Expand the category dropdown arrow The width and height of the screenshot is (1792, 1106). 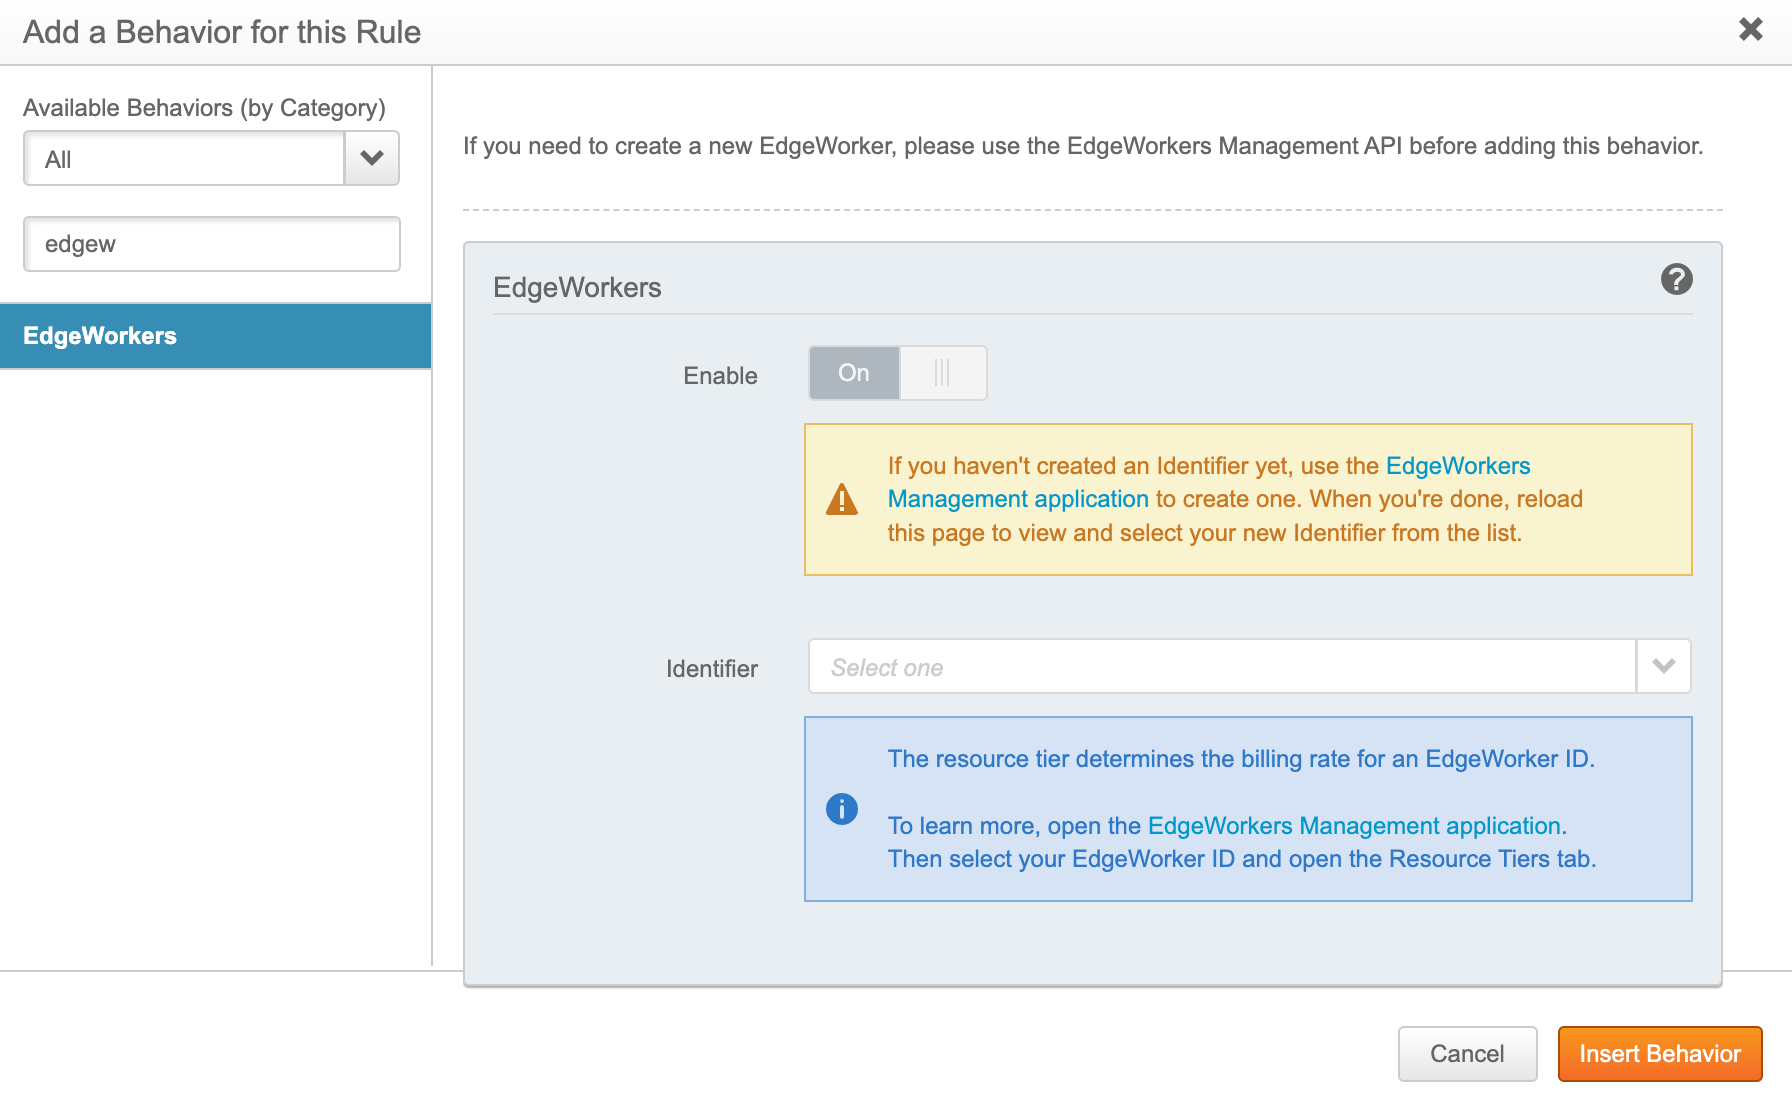click(x=372, y=158)
